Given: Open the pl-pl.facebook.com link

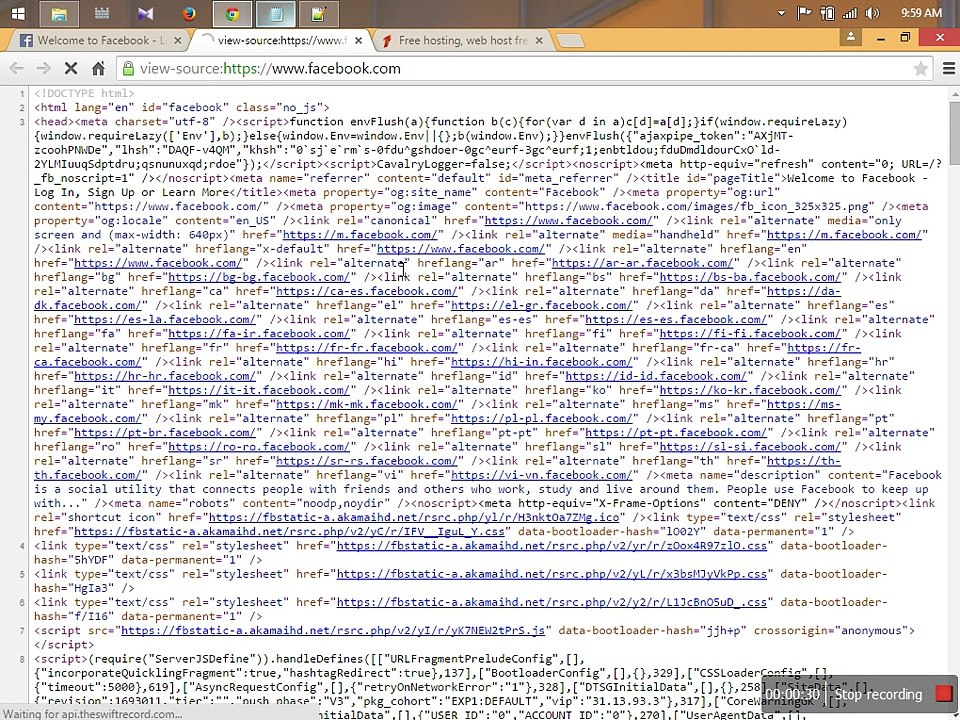Looking at the screenshot, I should click(x=541, y=418).
